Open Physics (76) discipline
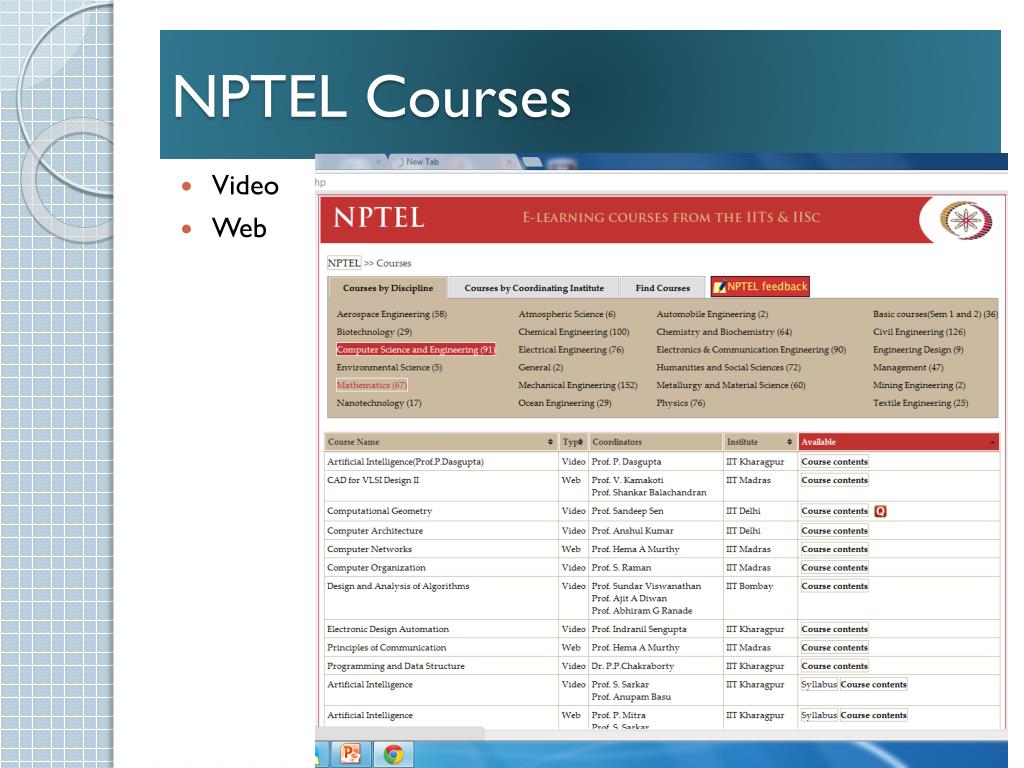The width and height of the screenshot is (1024, 768). (x=680, y=403)
